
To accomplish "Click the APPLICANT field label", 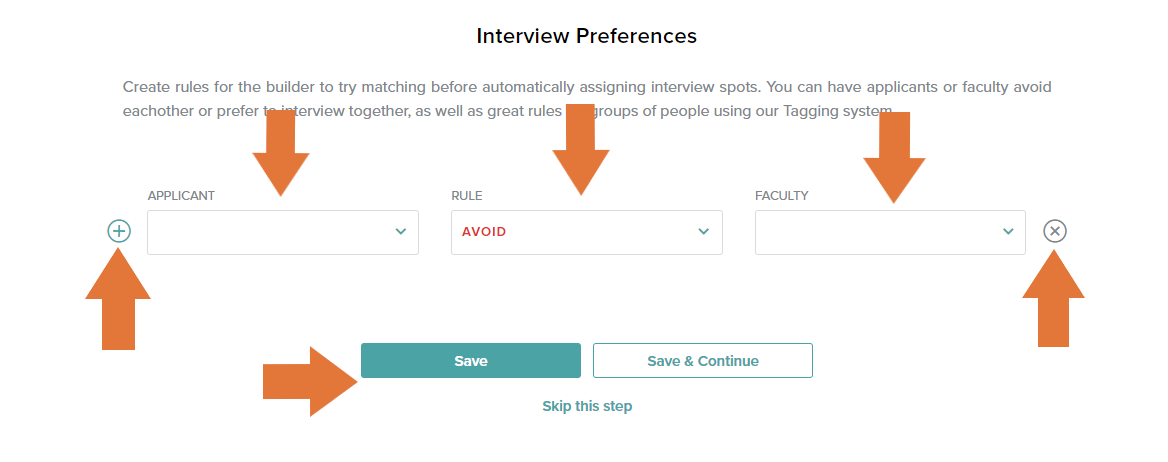I will [181, 196].
